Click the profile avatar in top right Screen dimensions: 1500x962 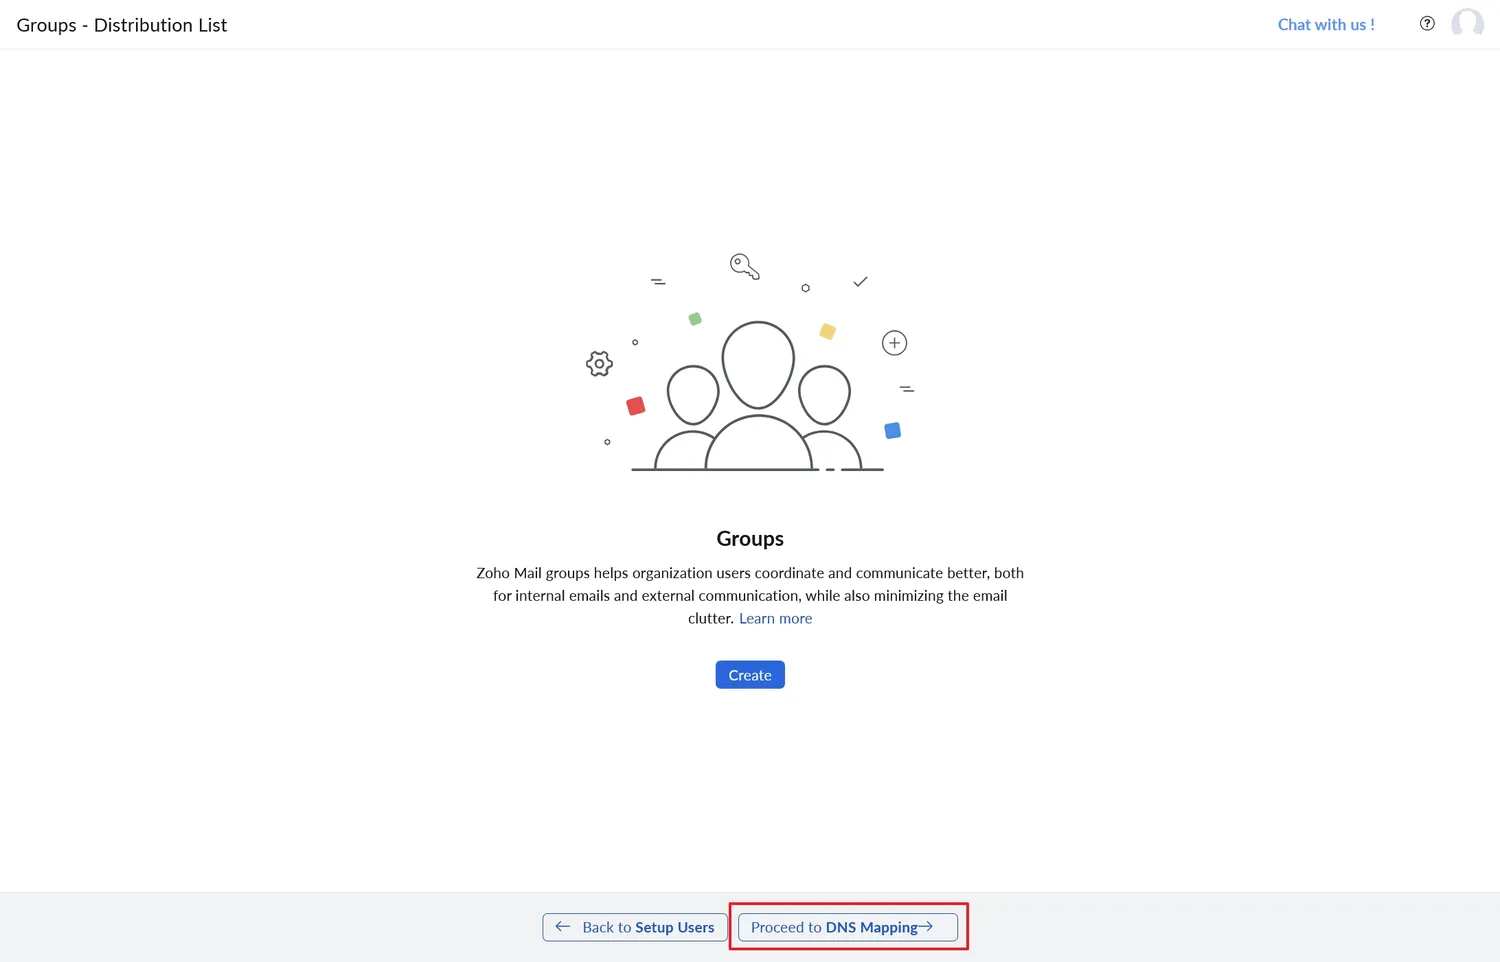tap(1467, 23)
